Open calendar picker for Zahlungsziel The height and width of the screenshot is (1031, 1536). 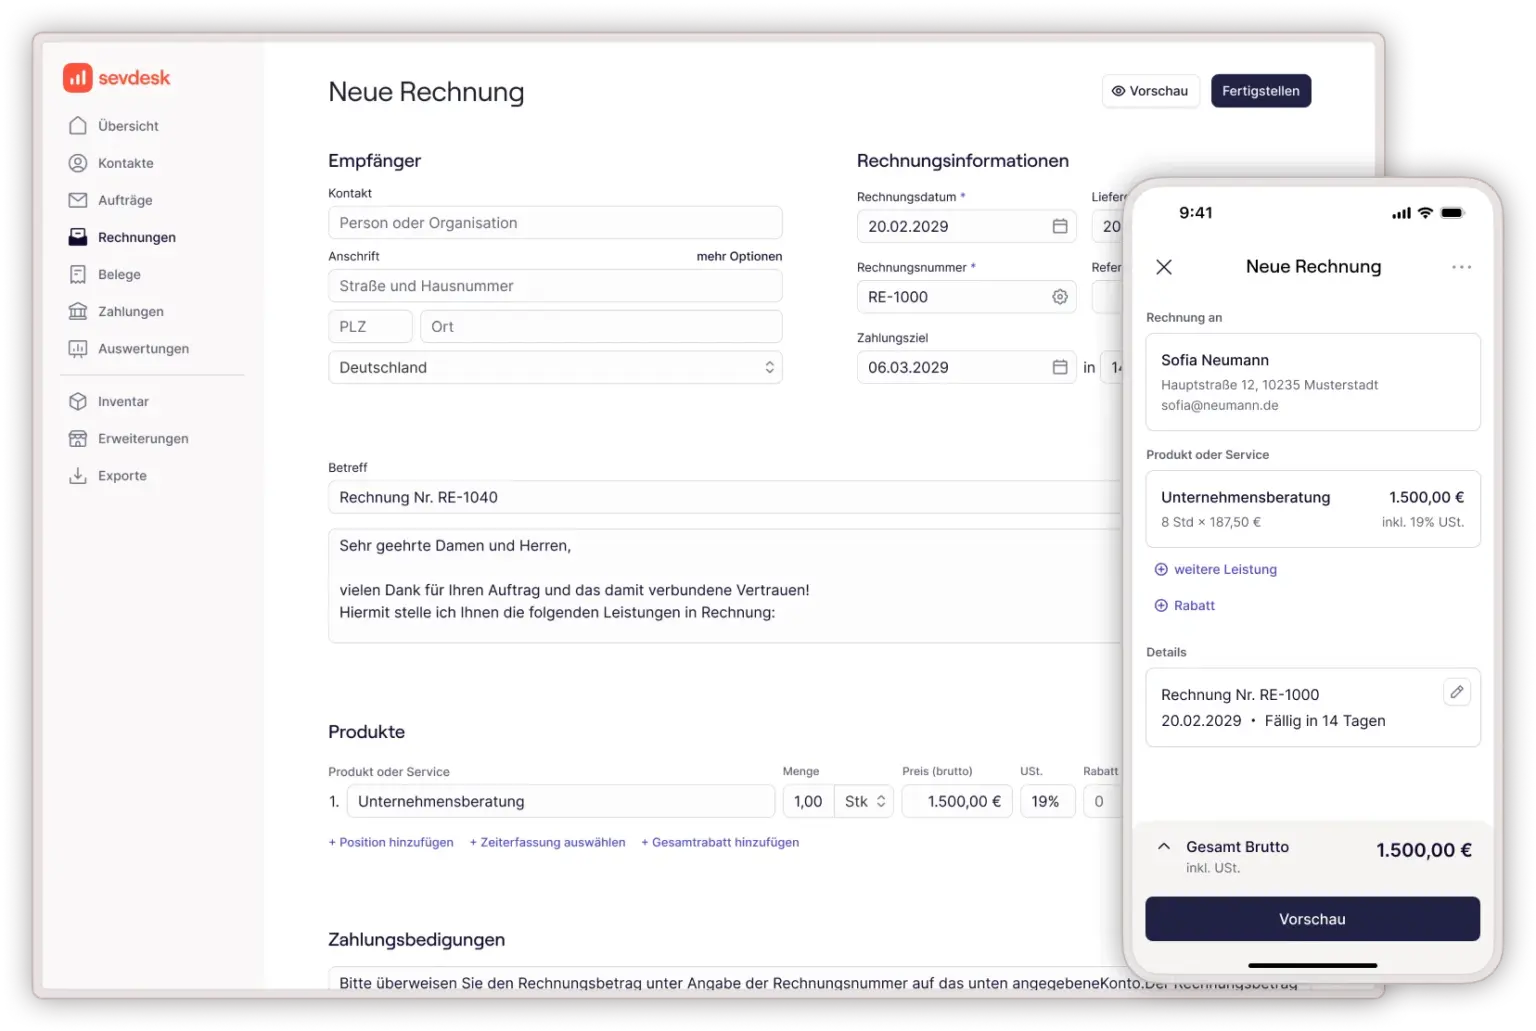click(1059, 367)
